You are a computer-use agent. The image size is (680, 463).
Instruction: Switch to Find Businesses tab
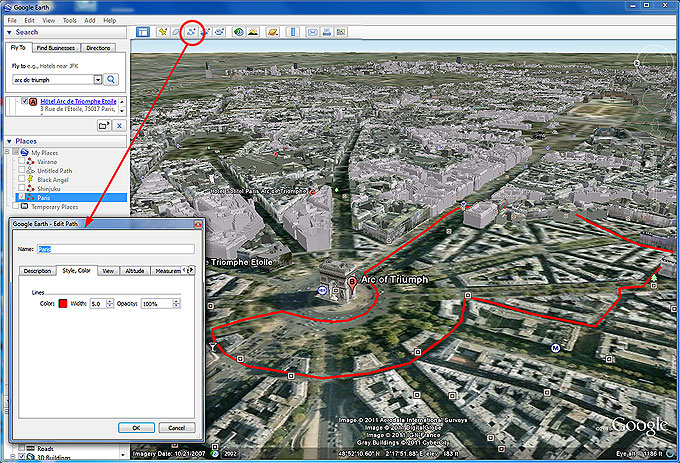(56, 48)
